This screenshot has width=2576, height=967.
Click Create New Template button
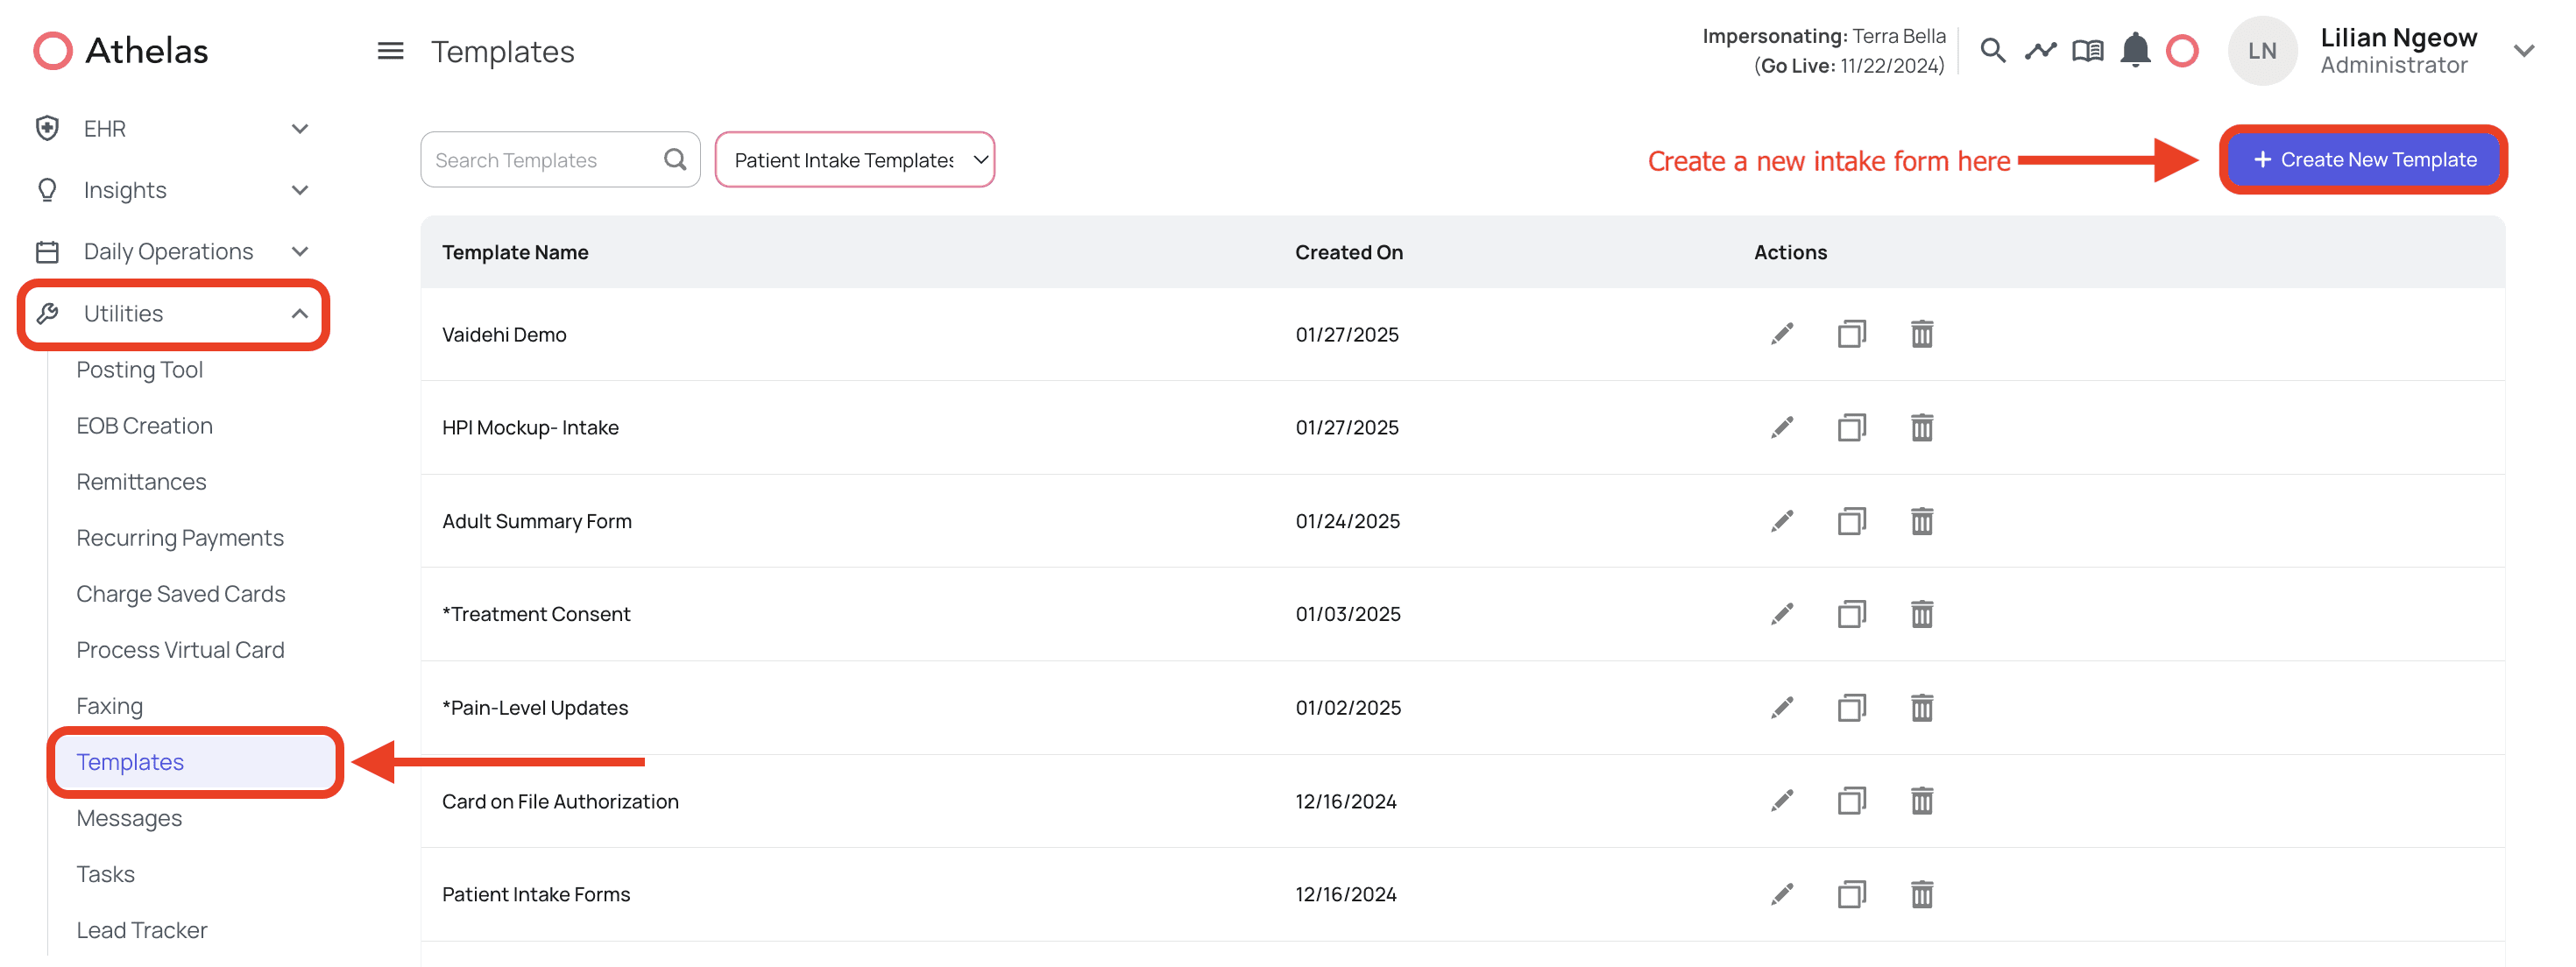click(x=2364, y=160)
